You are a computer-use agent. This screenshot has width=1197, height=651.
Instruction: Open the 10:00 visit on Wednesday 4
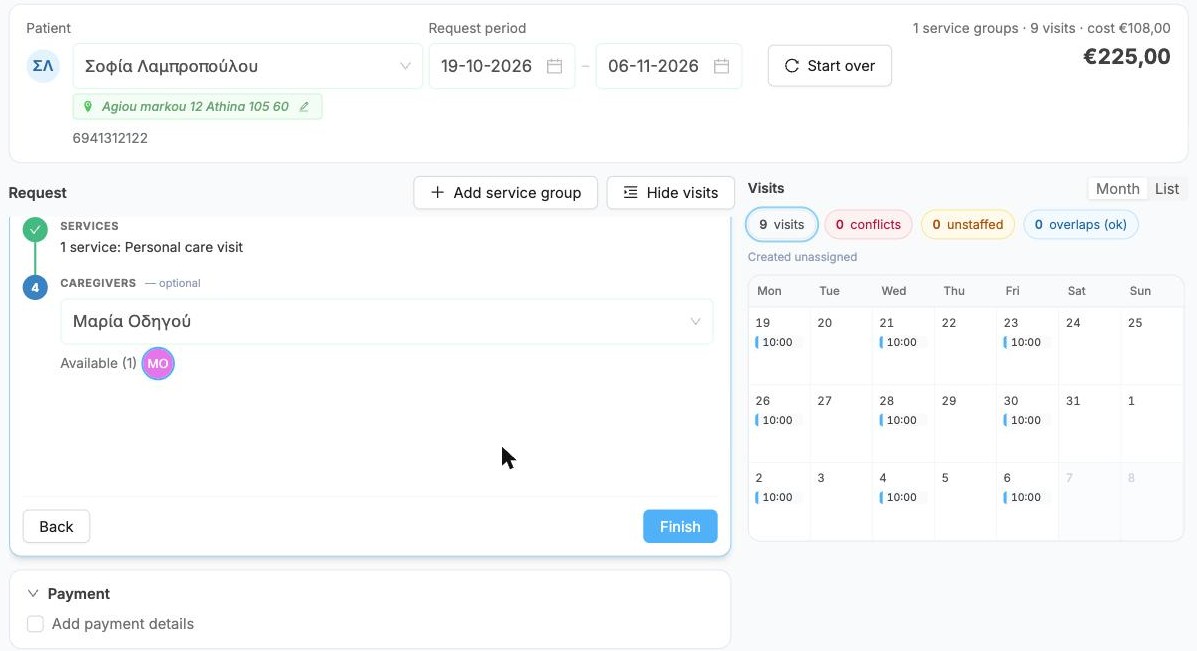pos(901,498)
